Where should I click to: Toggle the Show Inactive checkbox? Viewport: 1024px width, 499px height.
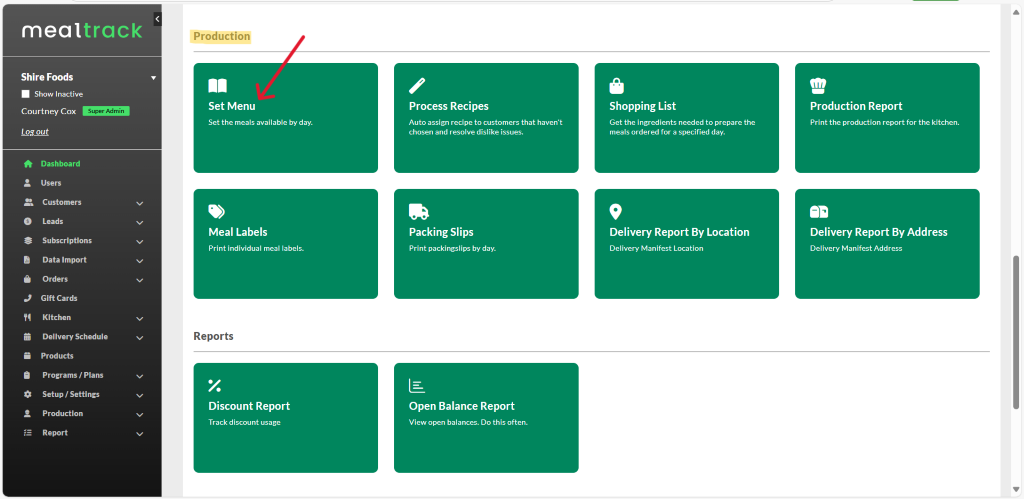click(x=25, y=94)
